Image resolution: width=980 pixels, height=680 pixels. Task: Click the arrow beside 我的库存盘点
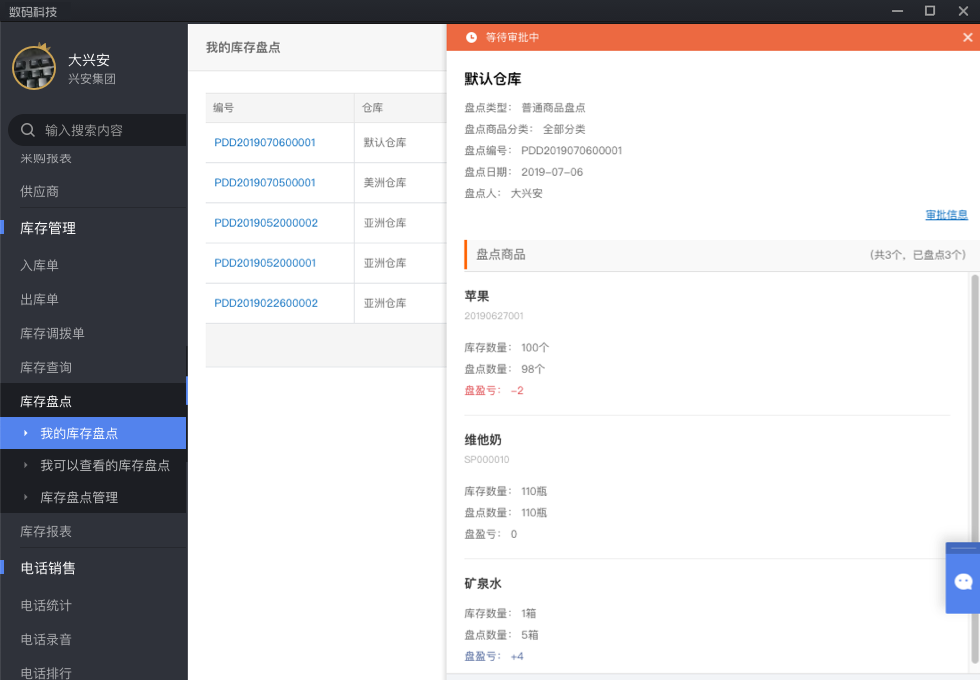[26, 433]
